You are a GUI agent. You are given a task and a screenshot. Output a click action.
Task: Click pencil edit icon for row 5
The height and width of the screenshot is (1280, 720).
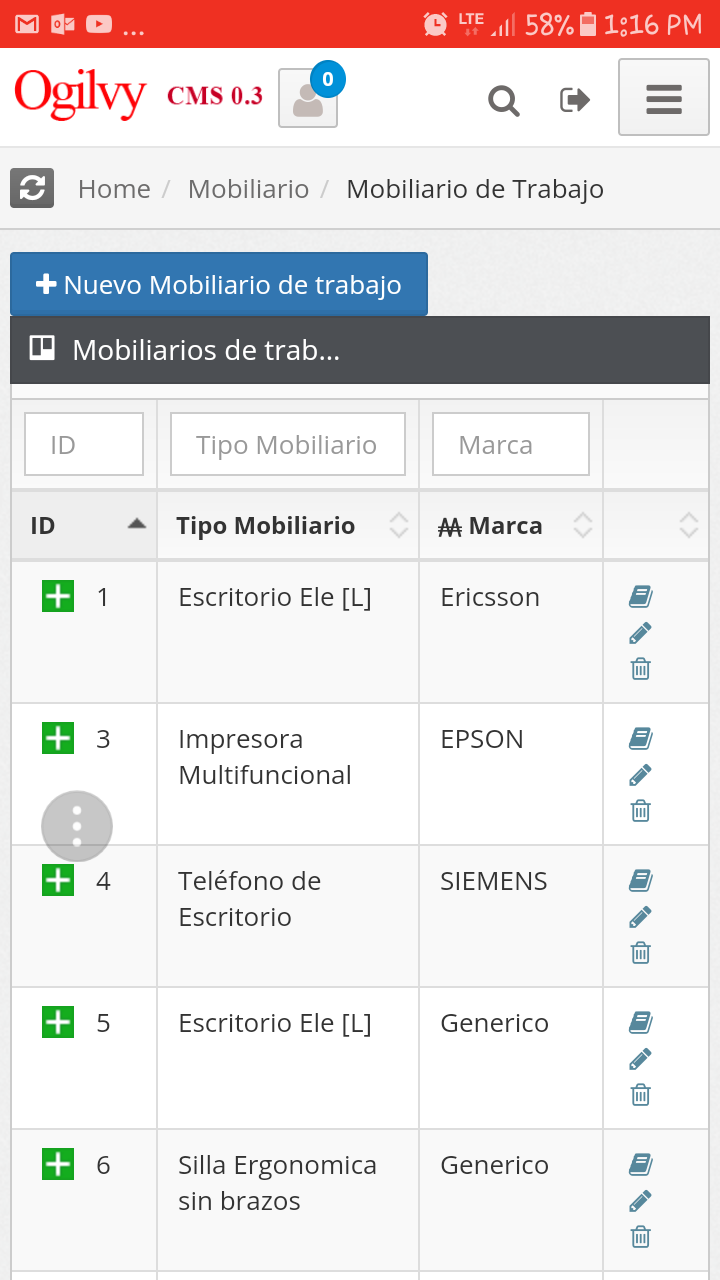[641, 1059]
